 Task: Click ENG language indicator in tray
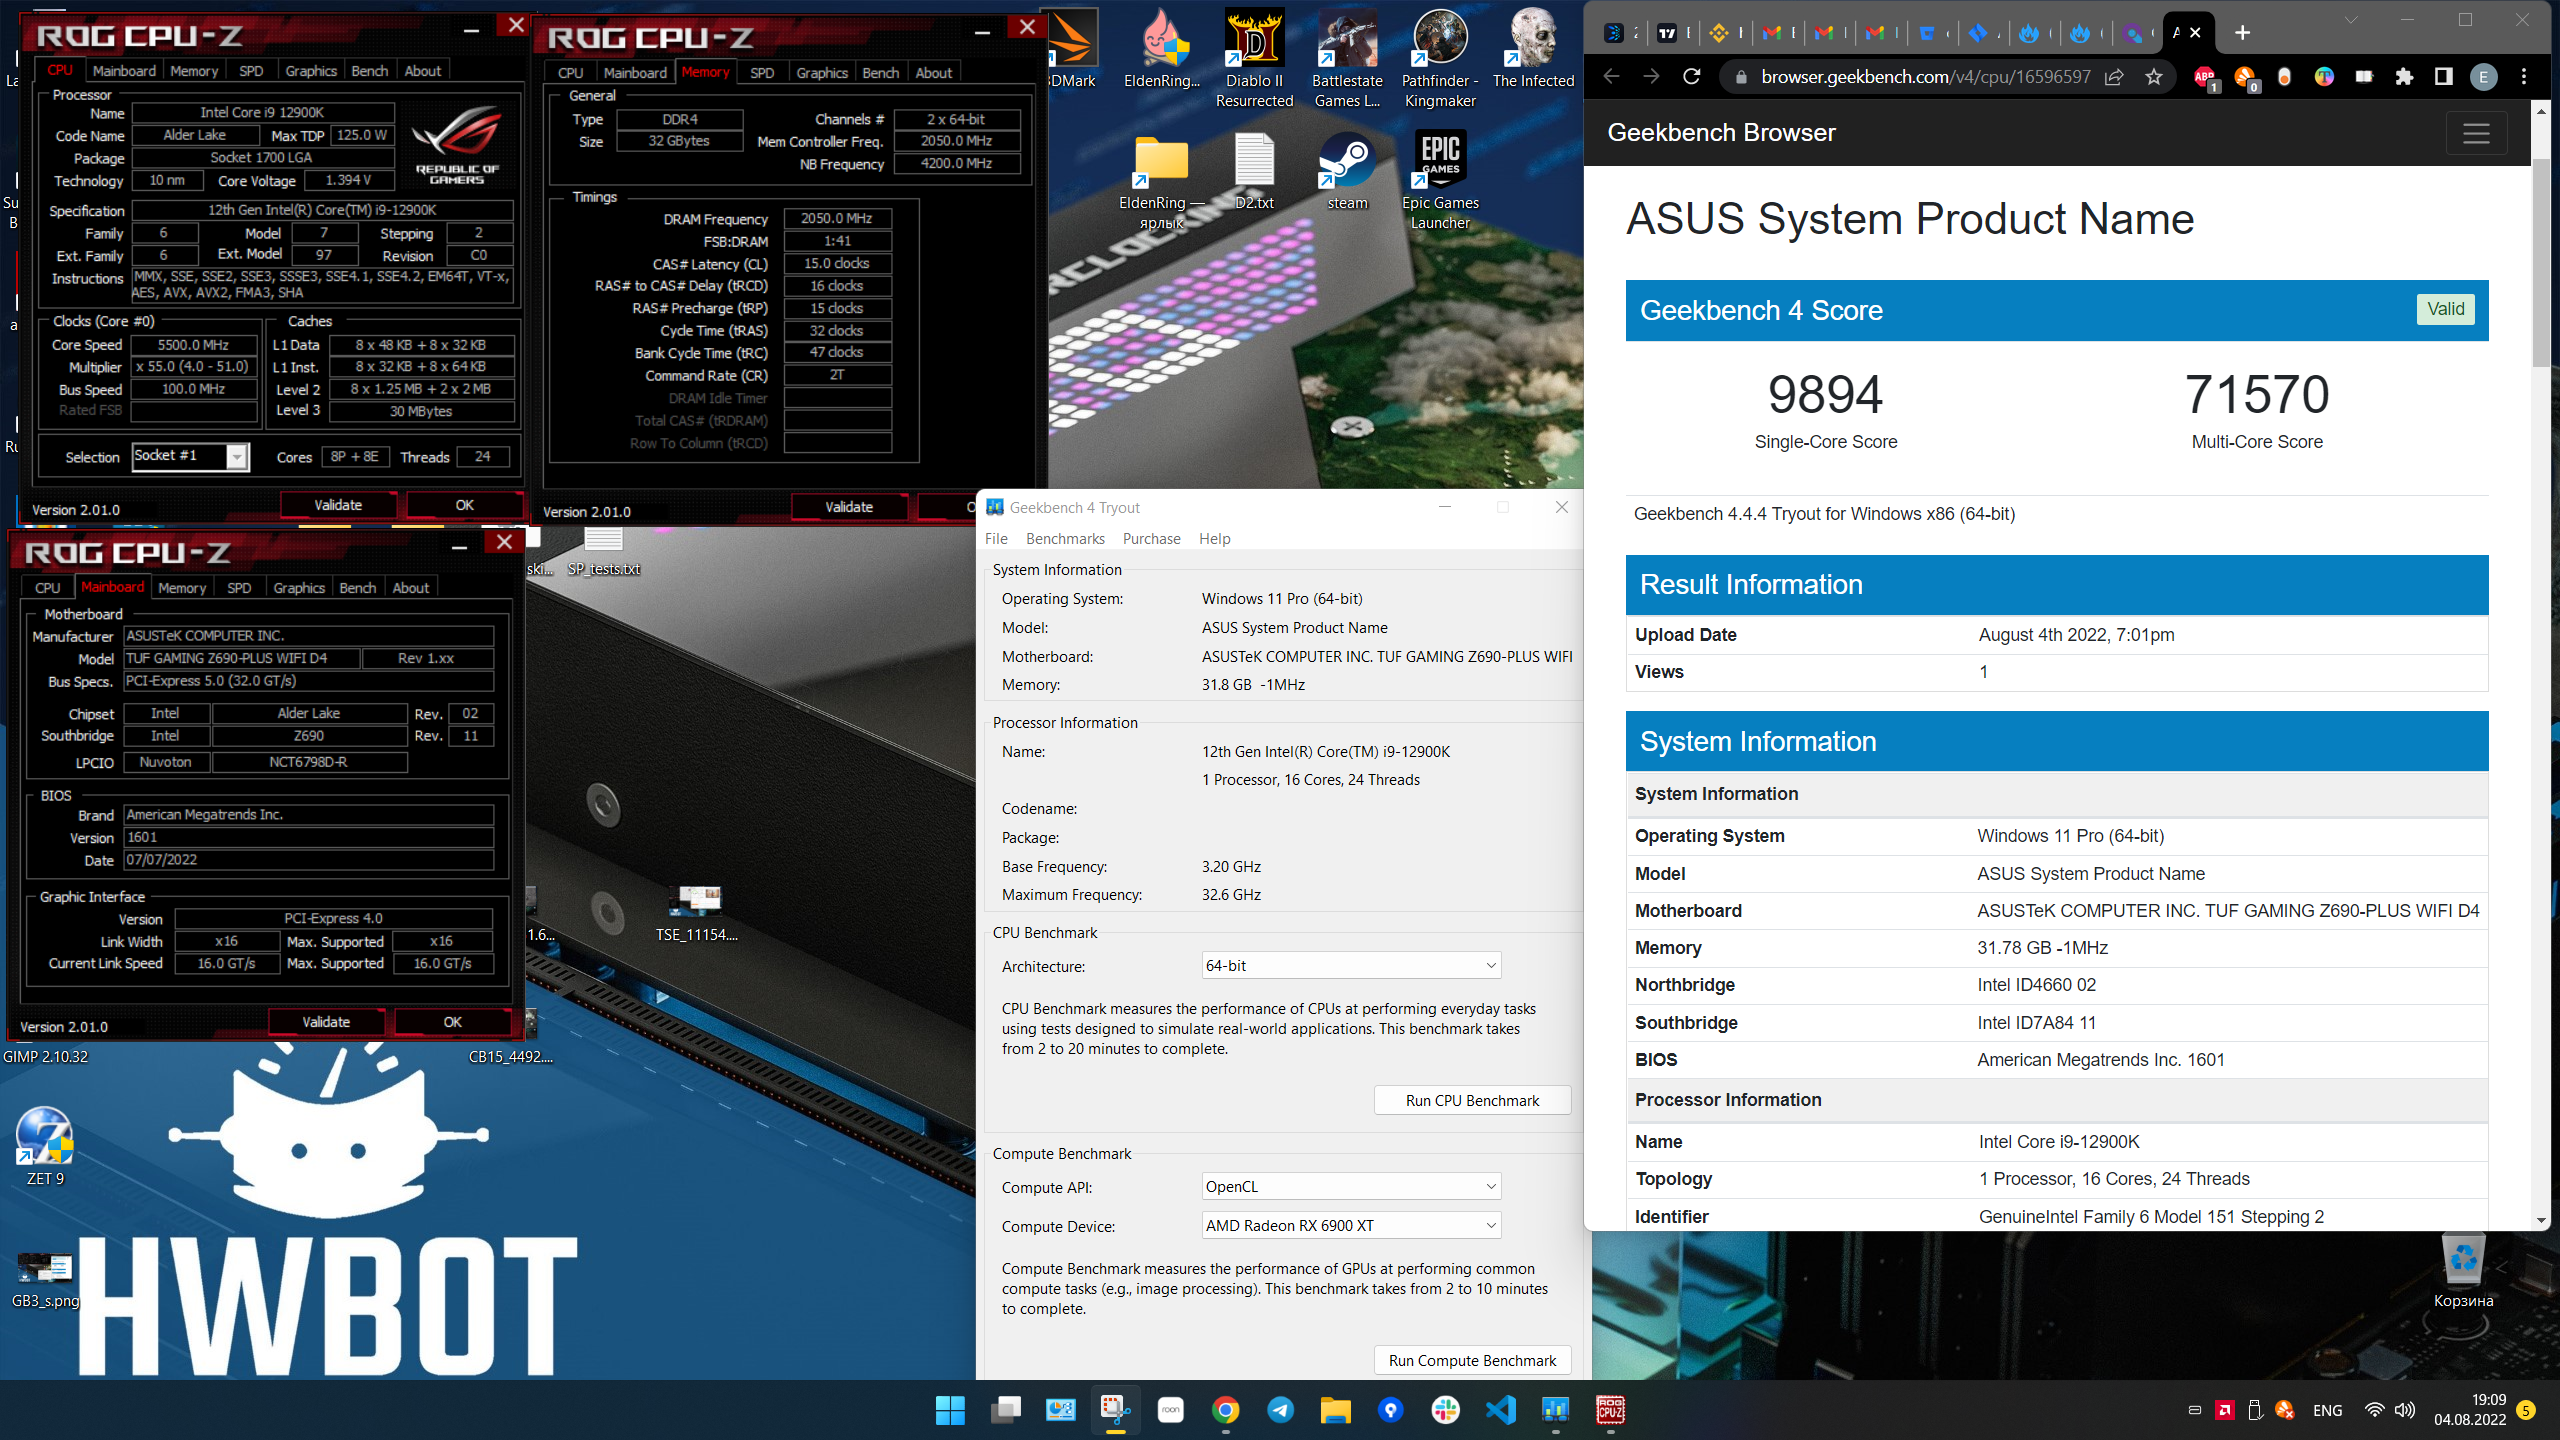2327,1410
